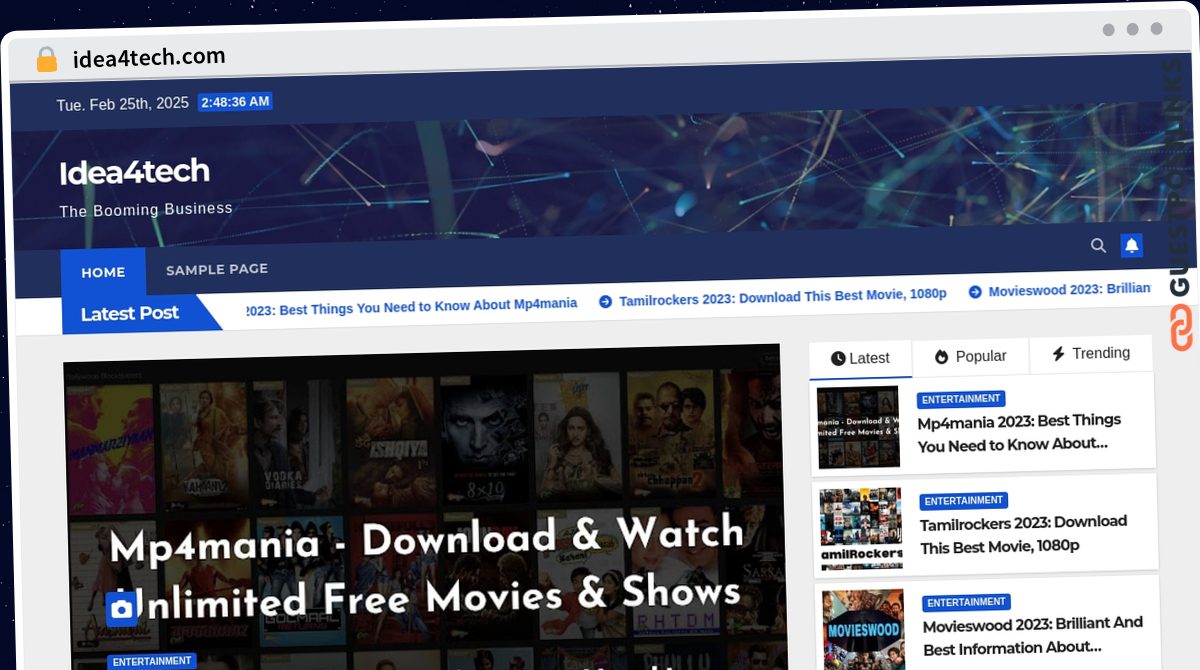The width and height of the screenshot is (1200, 670).
Task: Open Movieswood 2023 ticker headline link
Action: (x=1069, y=290)
